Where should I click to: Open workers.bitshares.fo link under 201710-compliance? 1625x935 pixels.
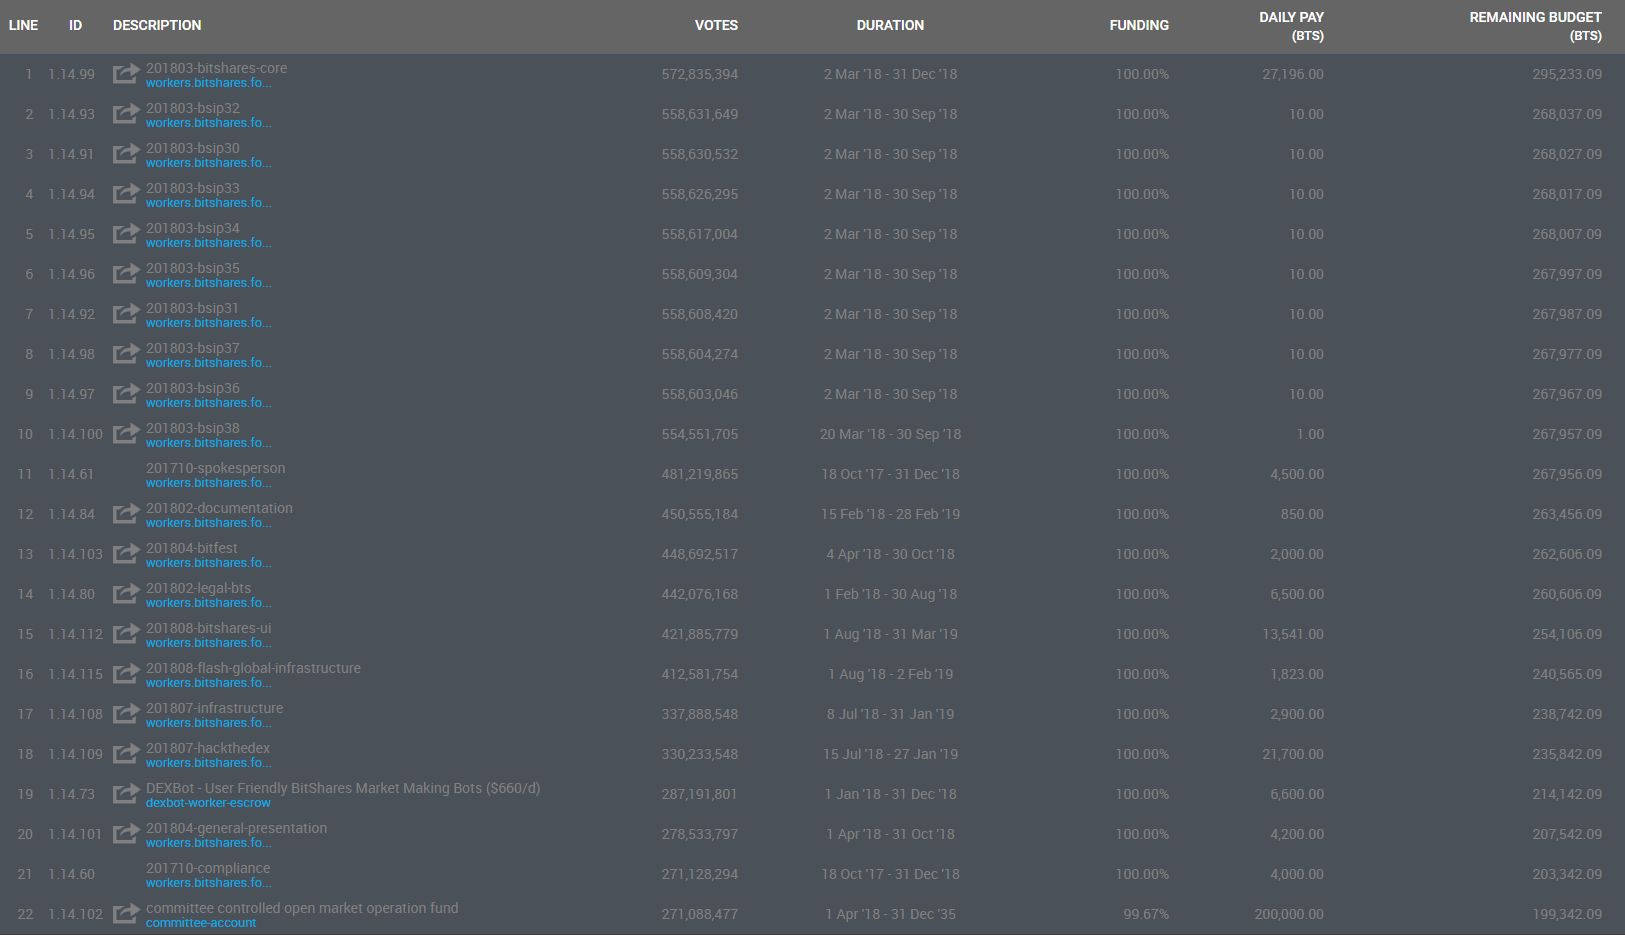click(208, 883)
